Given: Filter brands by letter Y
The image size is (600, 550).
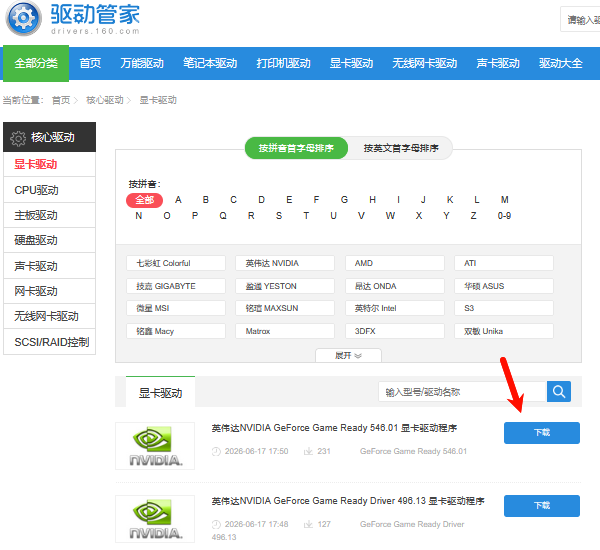Looking at the screenshot, I should 446,216.
